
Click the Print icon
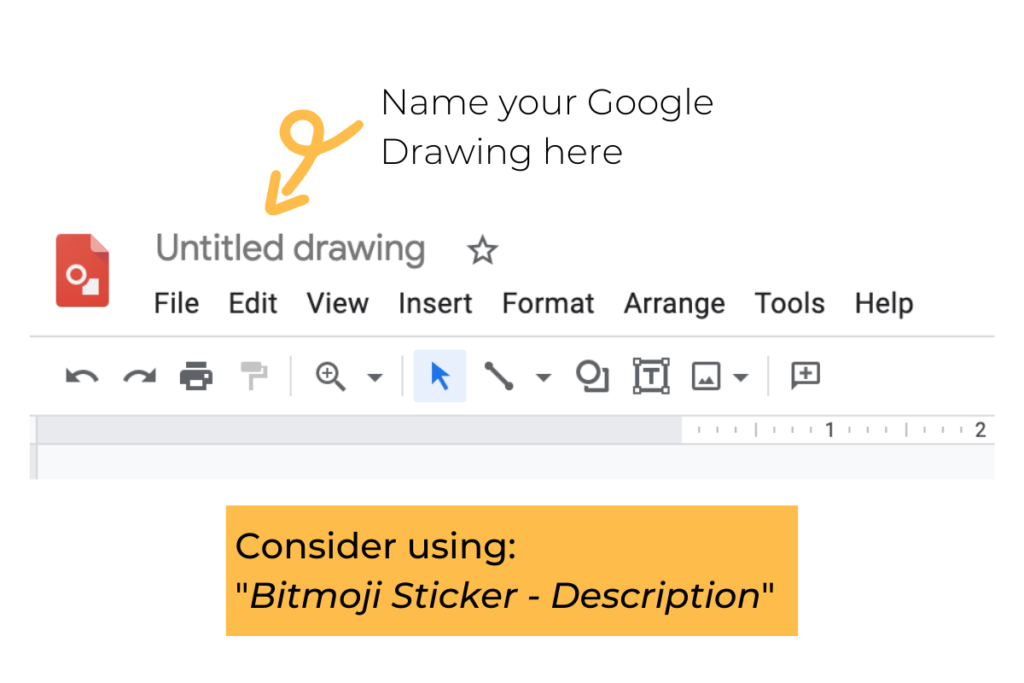click(196, 376)
